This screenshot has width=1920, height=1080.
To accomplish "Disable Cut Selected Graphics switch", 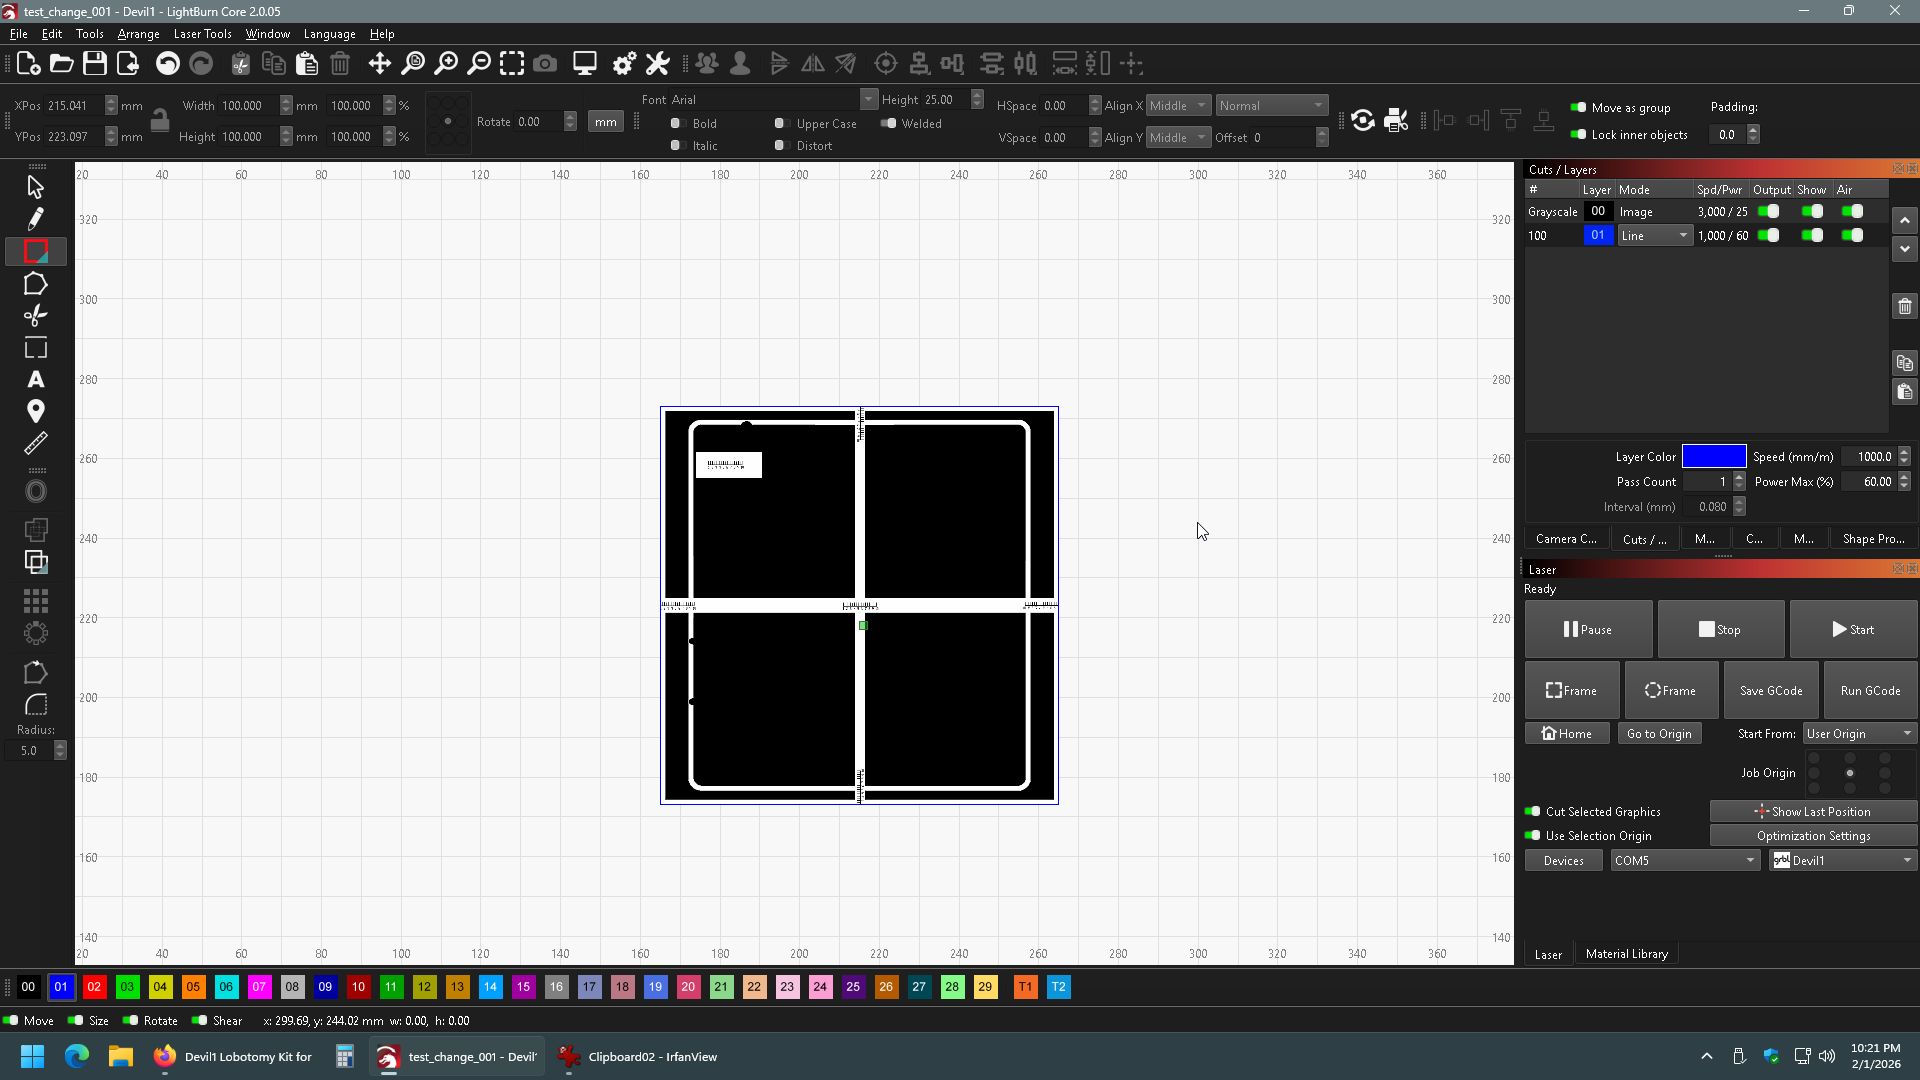I will (x=1533, y=812).
